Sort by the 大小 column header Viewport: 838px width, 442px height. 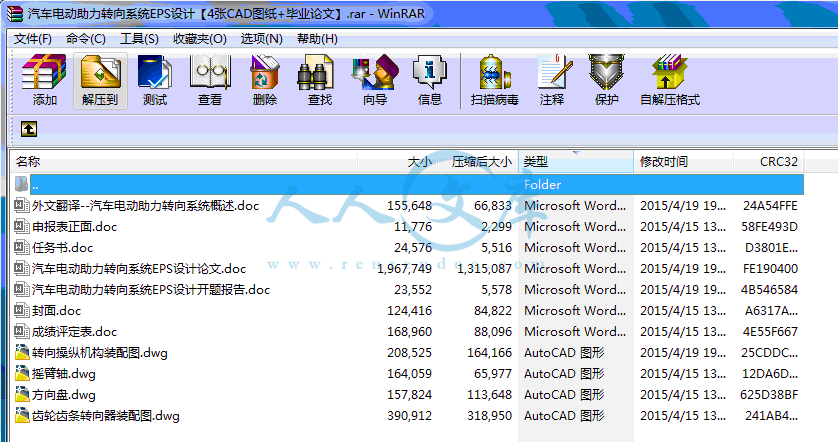click(398, 161)
